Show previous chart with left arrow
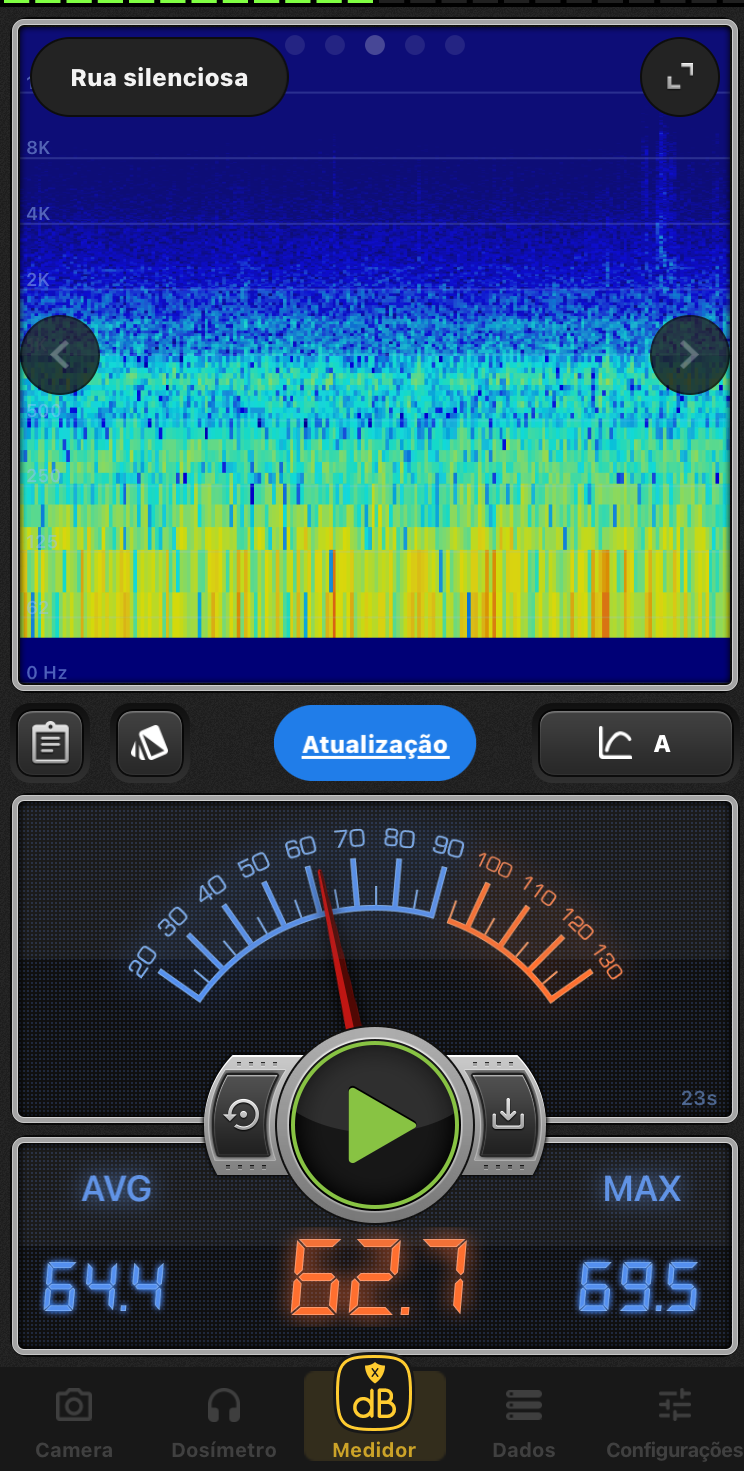The image size is (744, 1471). [x=60, y=355]
